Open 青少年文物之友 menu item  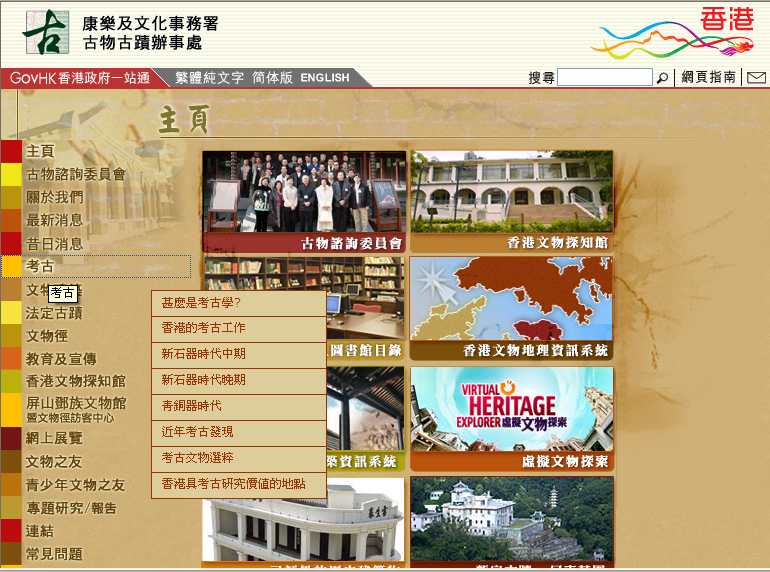76,485
